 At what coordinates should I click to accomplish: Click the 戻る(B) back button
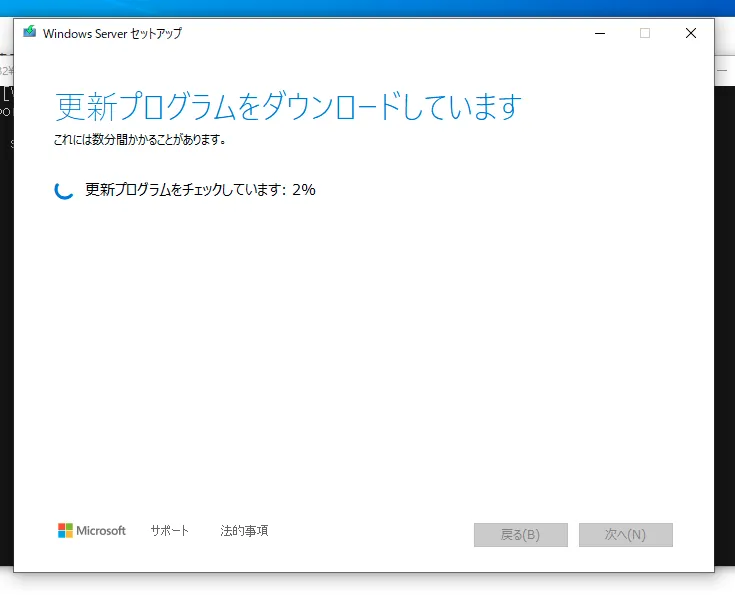click(x=521, y=535)
